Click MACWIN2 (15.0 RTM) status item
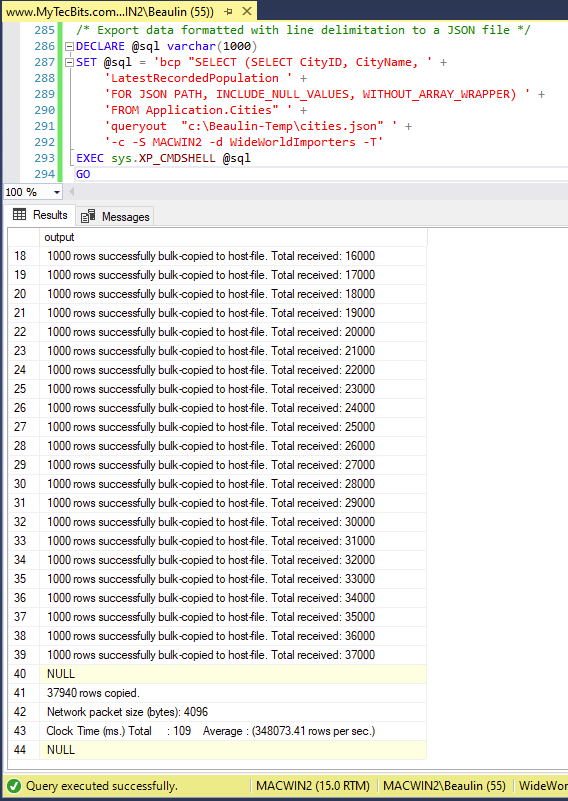 coord(313,786)
